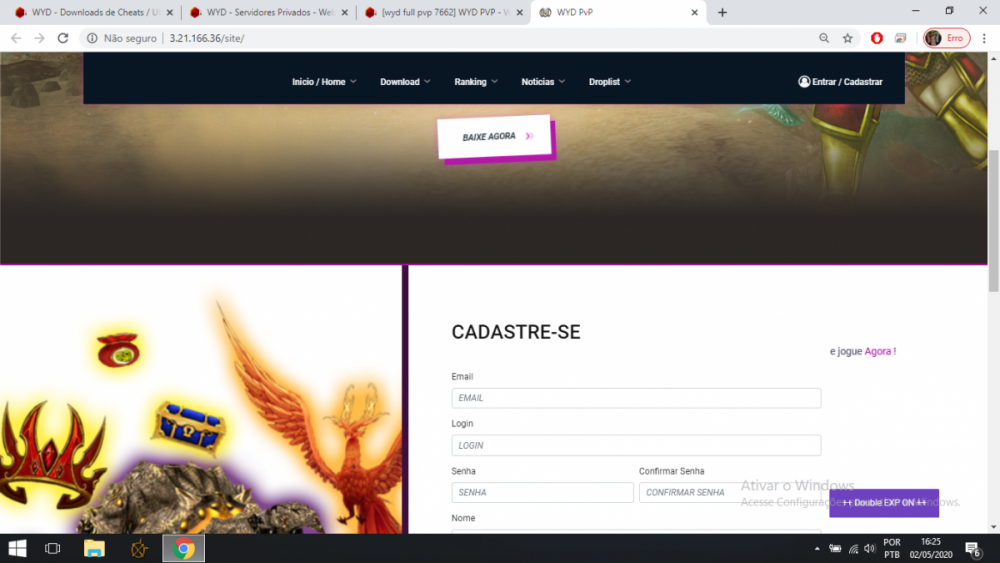Focus the CONFIRMAR SENHA input field
The height and width of the screenshot is (563, 1000).
click(730, 492)
